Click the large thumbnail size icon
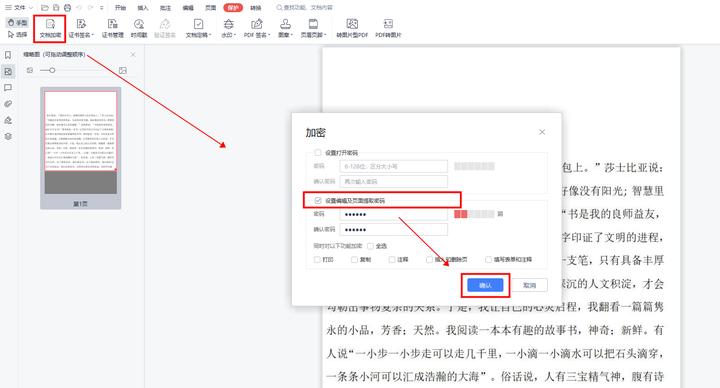The width and height of the screenshot is (720, 388). 123,70
